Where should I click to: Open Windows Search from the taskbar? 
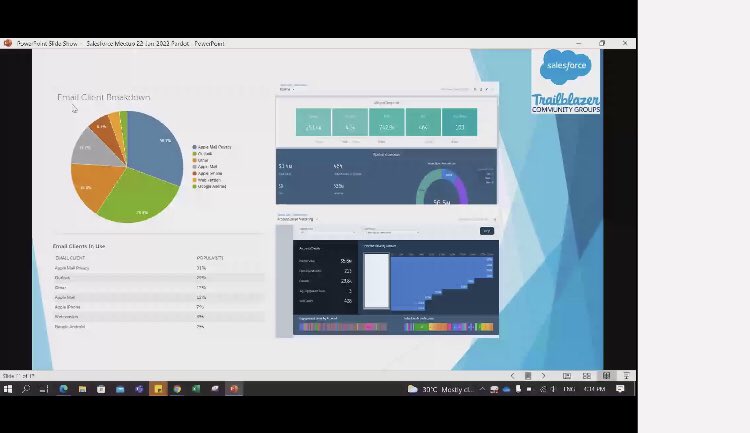(26, 389)
